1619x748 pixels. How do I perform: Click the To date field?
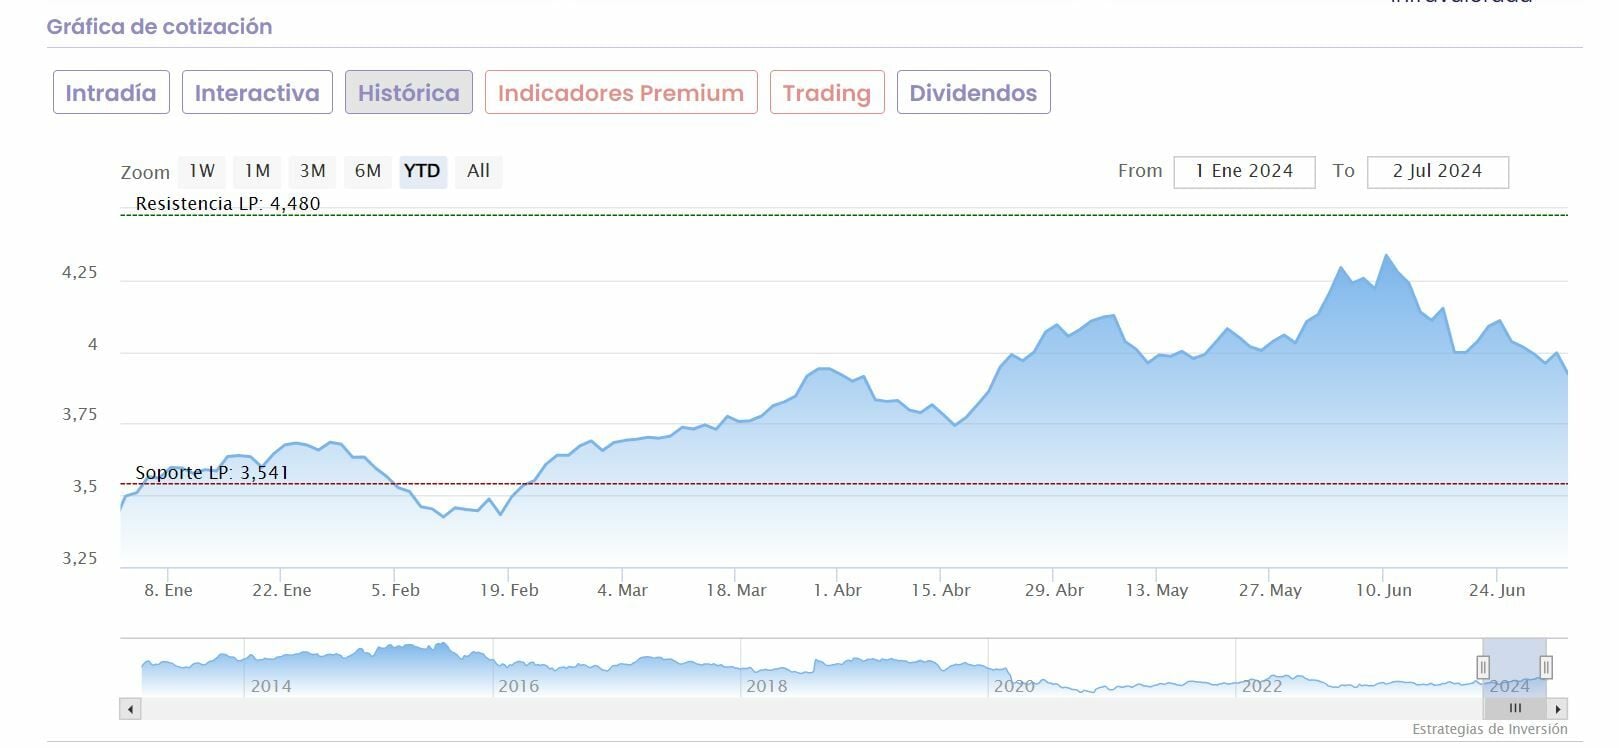1437,171
